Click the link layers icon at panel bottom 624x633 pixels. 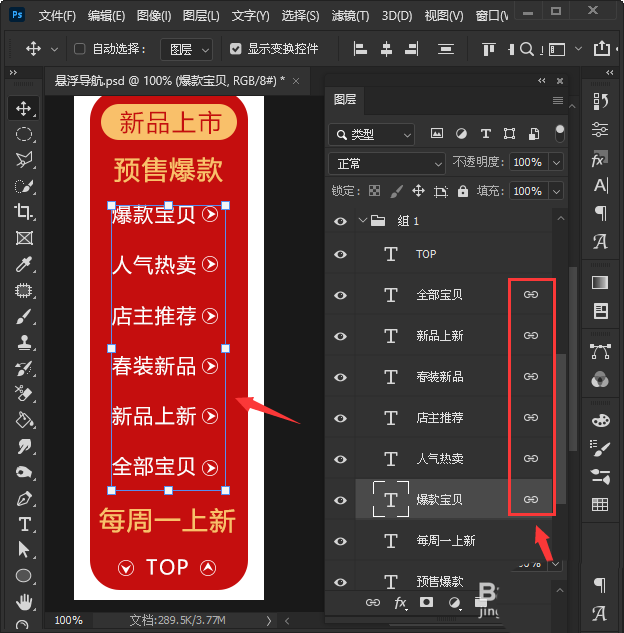point(373,603)
